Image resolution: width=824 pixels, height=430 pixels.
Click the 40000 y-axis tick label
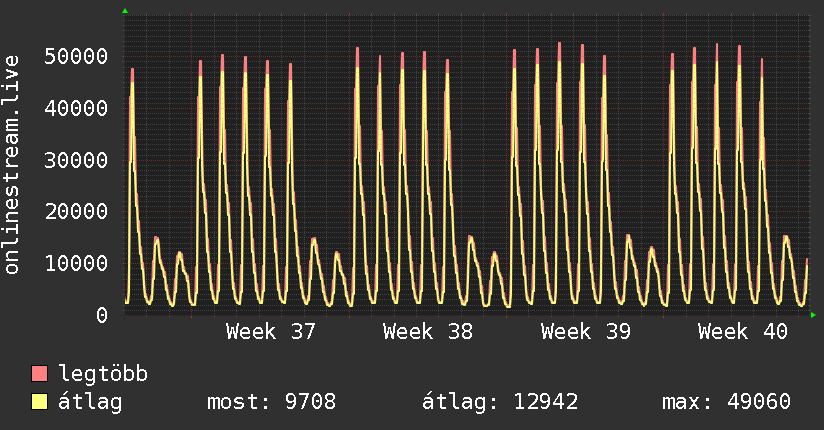click(76, 108)
